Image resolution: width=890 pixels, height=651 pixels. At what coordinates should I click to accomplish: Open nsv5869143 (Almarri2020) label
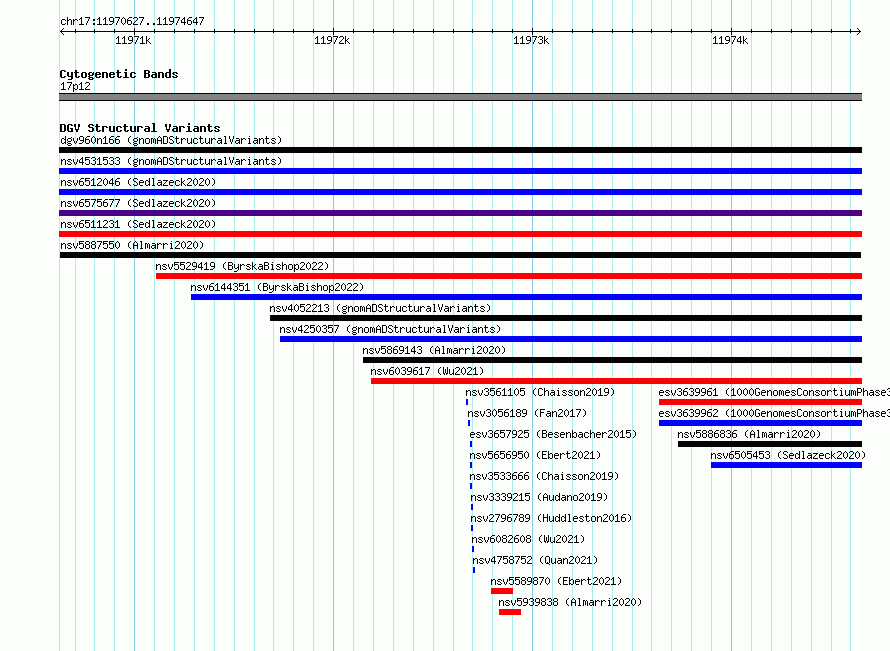coord(434,350)
